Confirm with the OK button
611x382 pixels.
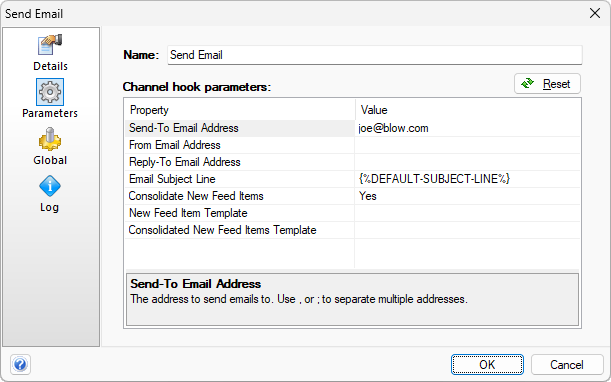[x=487, y=365]
